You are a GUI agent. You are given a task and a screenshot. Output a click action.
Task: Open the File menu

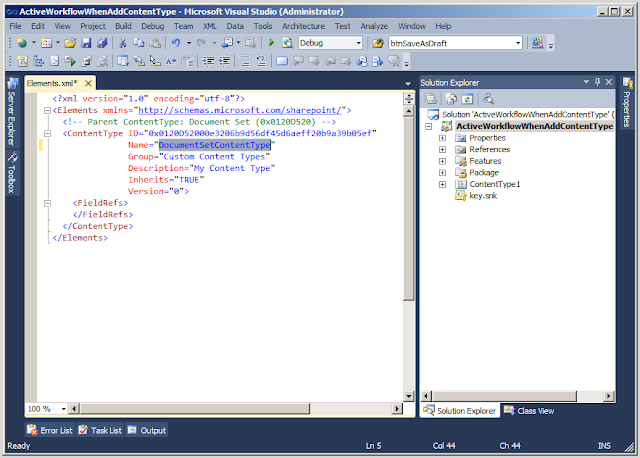(x=16, y=26)
